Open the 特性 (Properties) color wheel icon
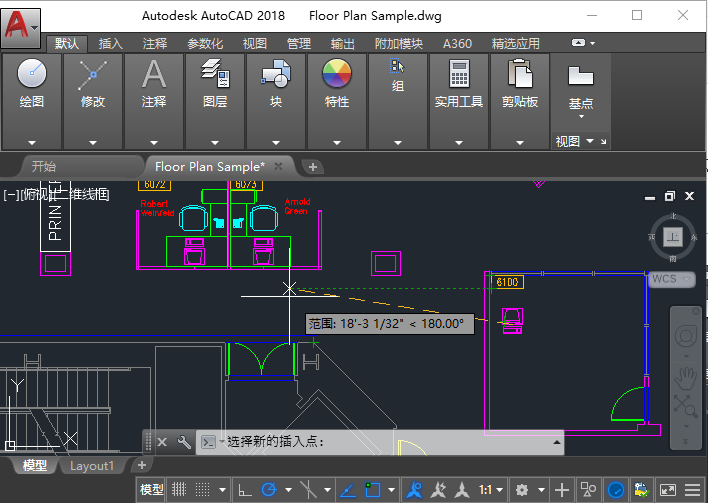 point(337,73)
